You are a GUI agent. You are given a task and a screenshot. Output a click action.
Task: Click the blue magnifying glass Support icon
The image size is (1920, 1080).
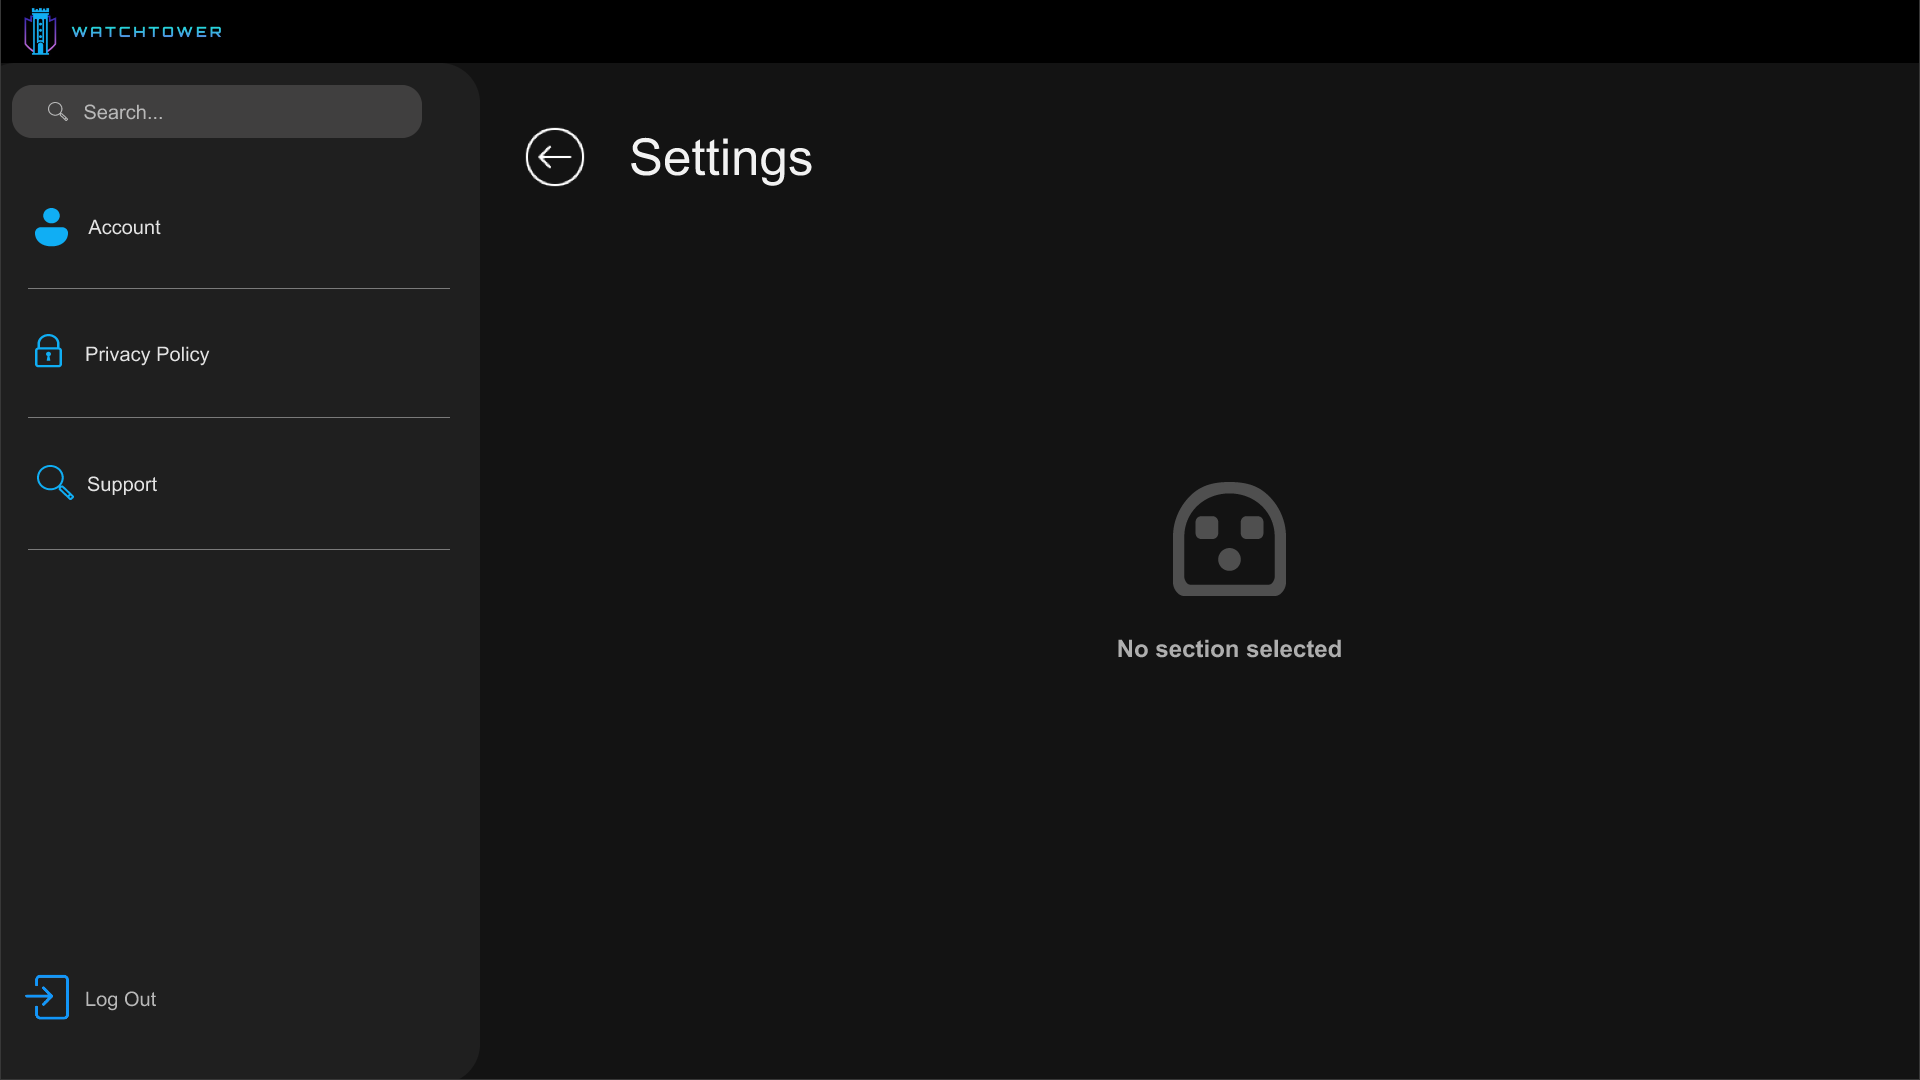point(55,482)
